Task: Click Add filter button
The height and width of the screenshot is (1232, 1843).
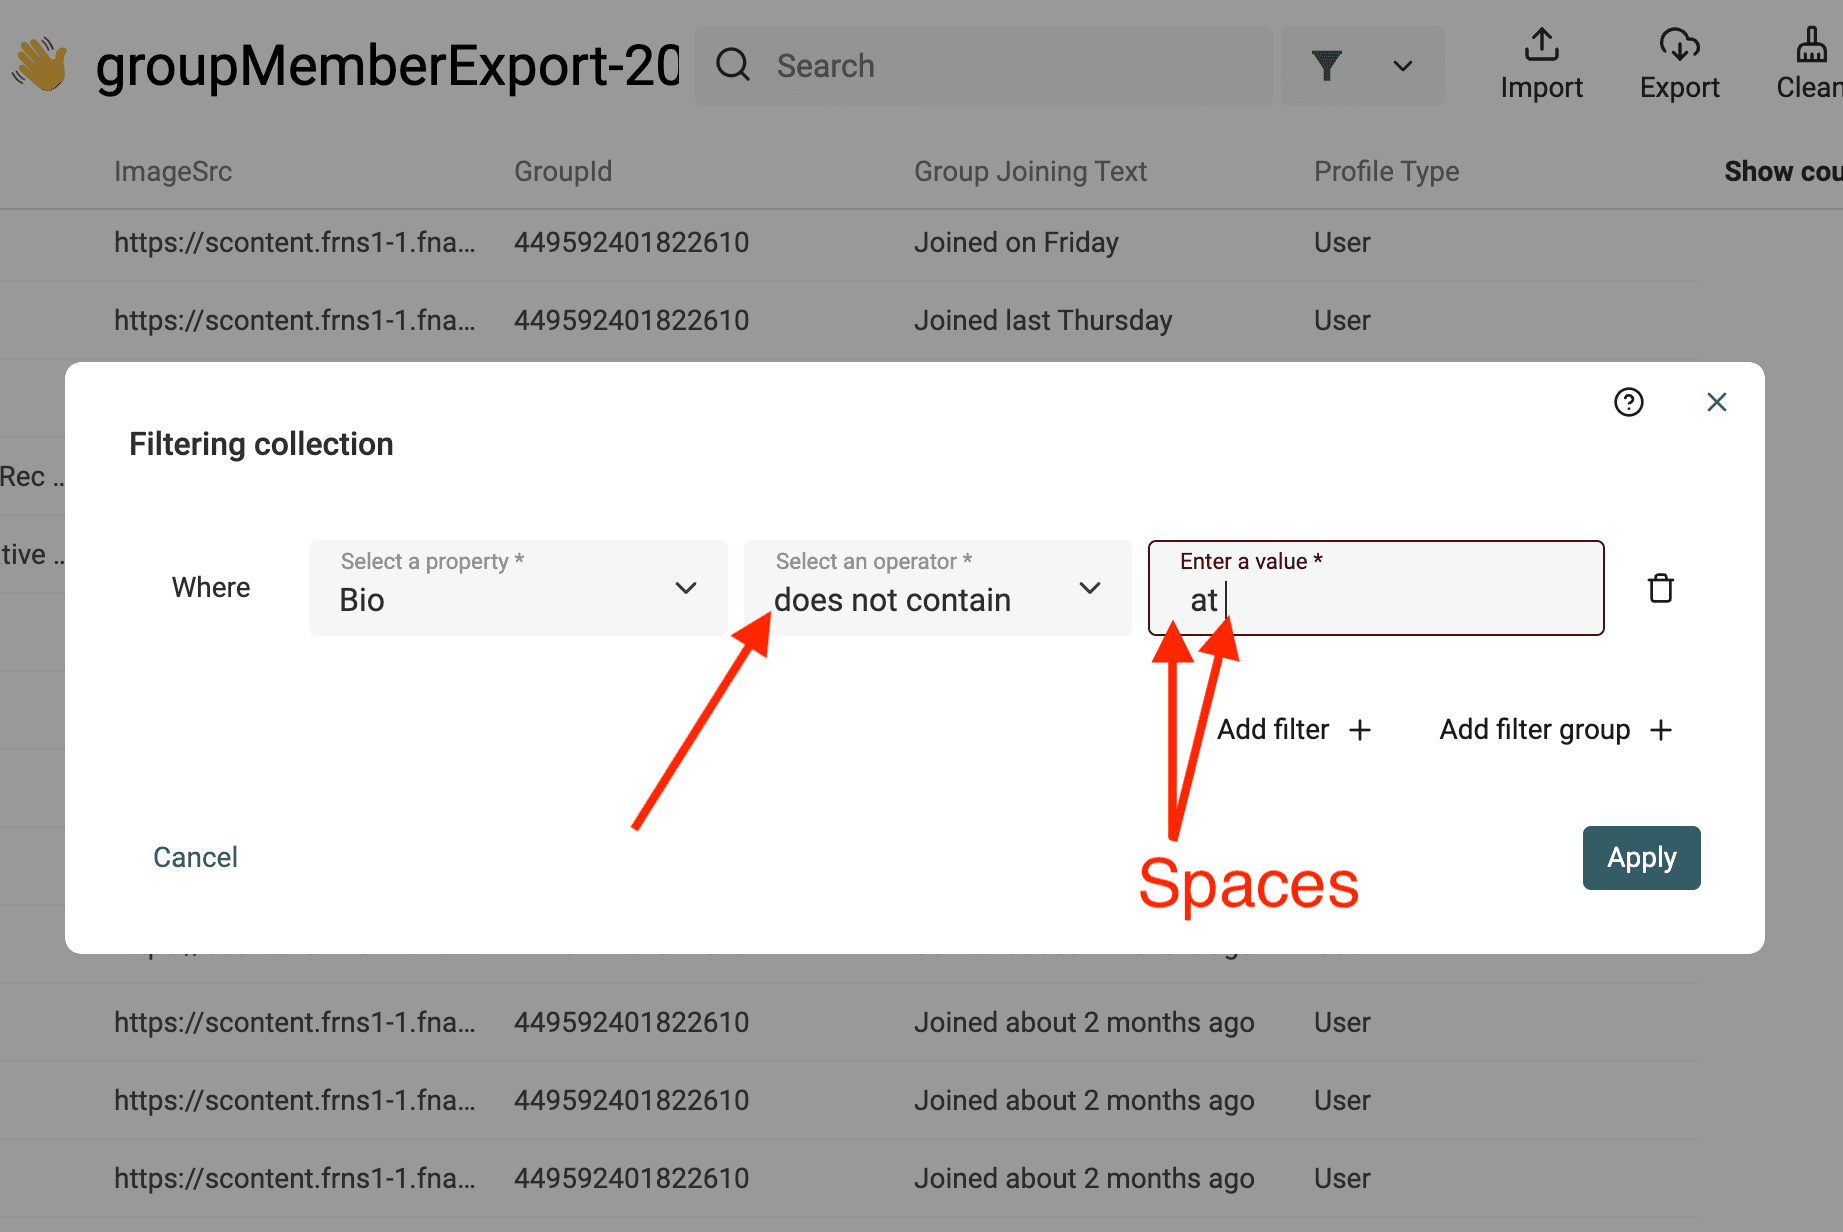Action: (x=1293, y=730)
